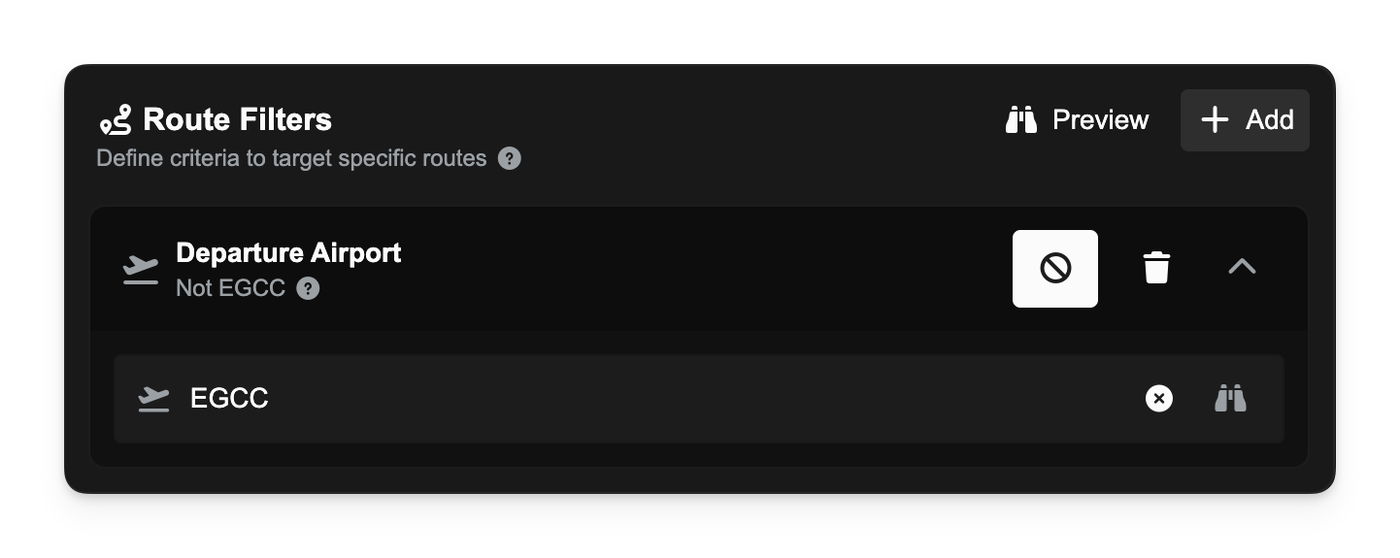The image size is (1400, 558).
Task: Toggle the exclude (negate) filter button
Action: tap(1055, 268)
